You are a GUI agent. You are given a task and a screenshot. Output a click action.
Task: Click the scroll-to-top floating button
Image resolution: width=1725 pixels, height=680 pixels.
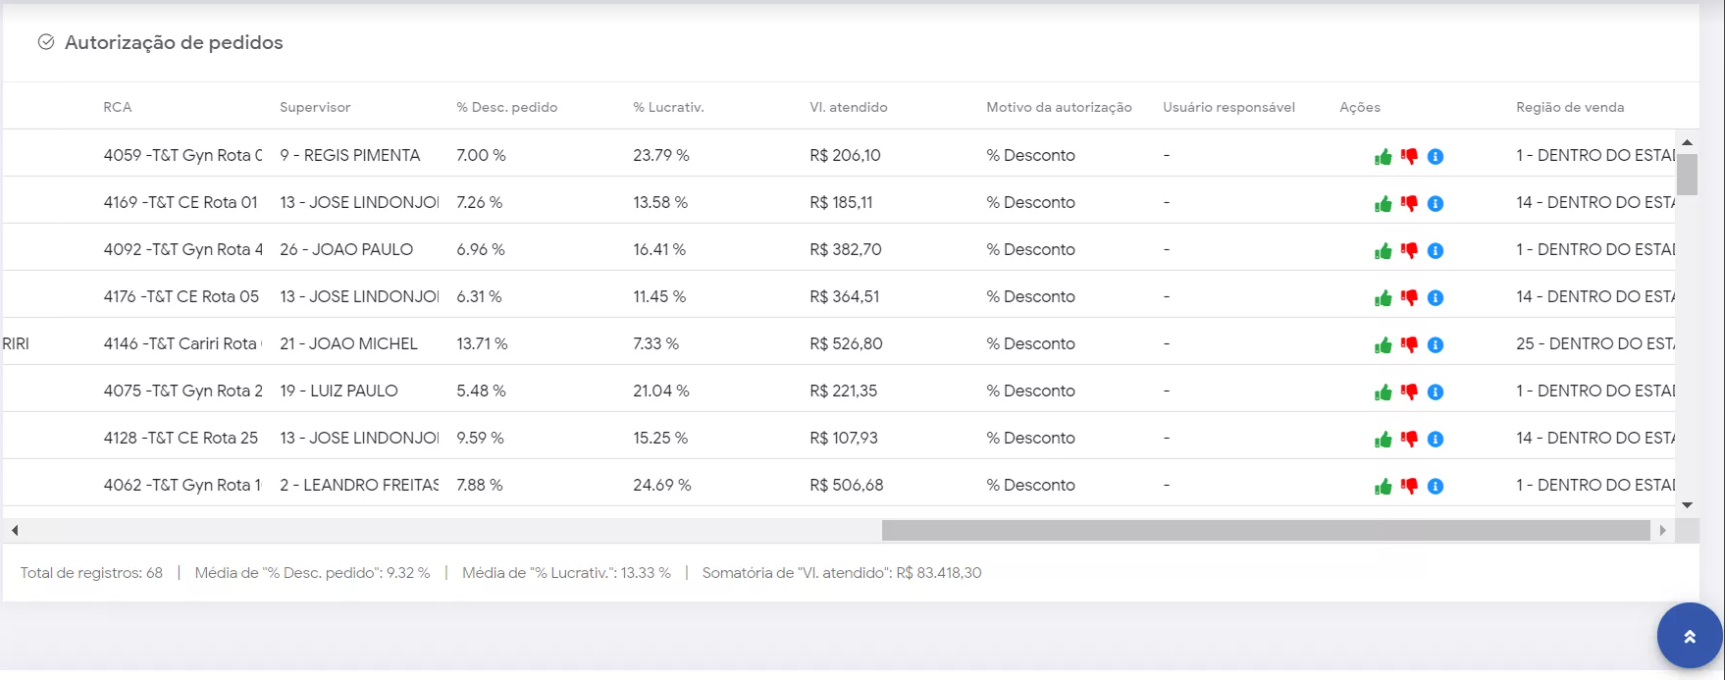[1689, 636]
